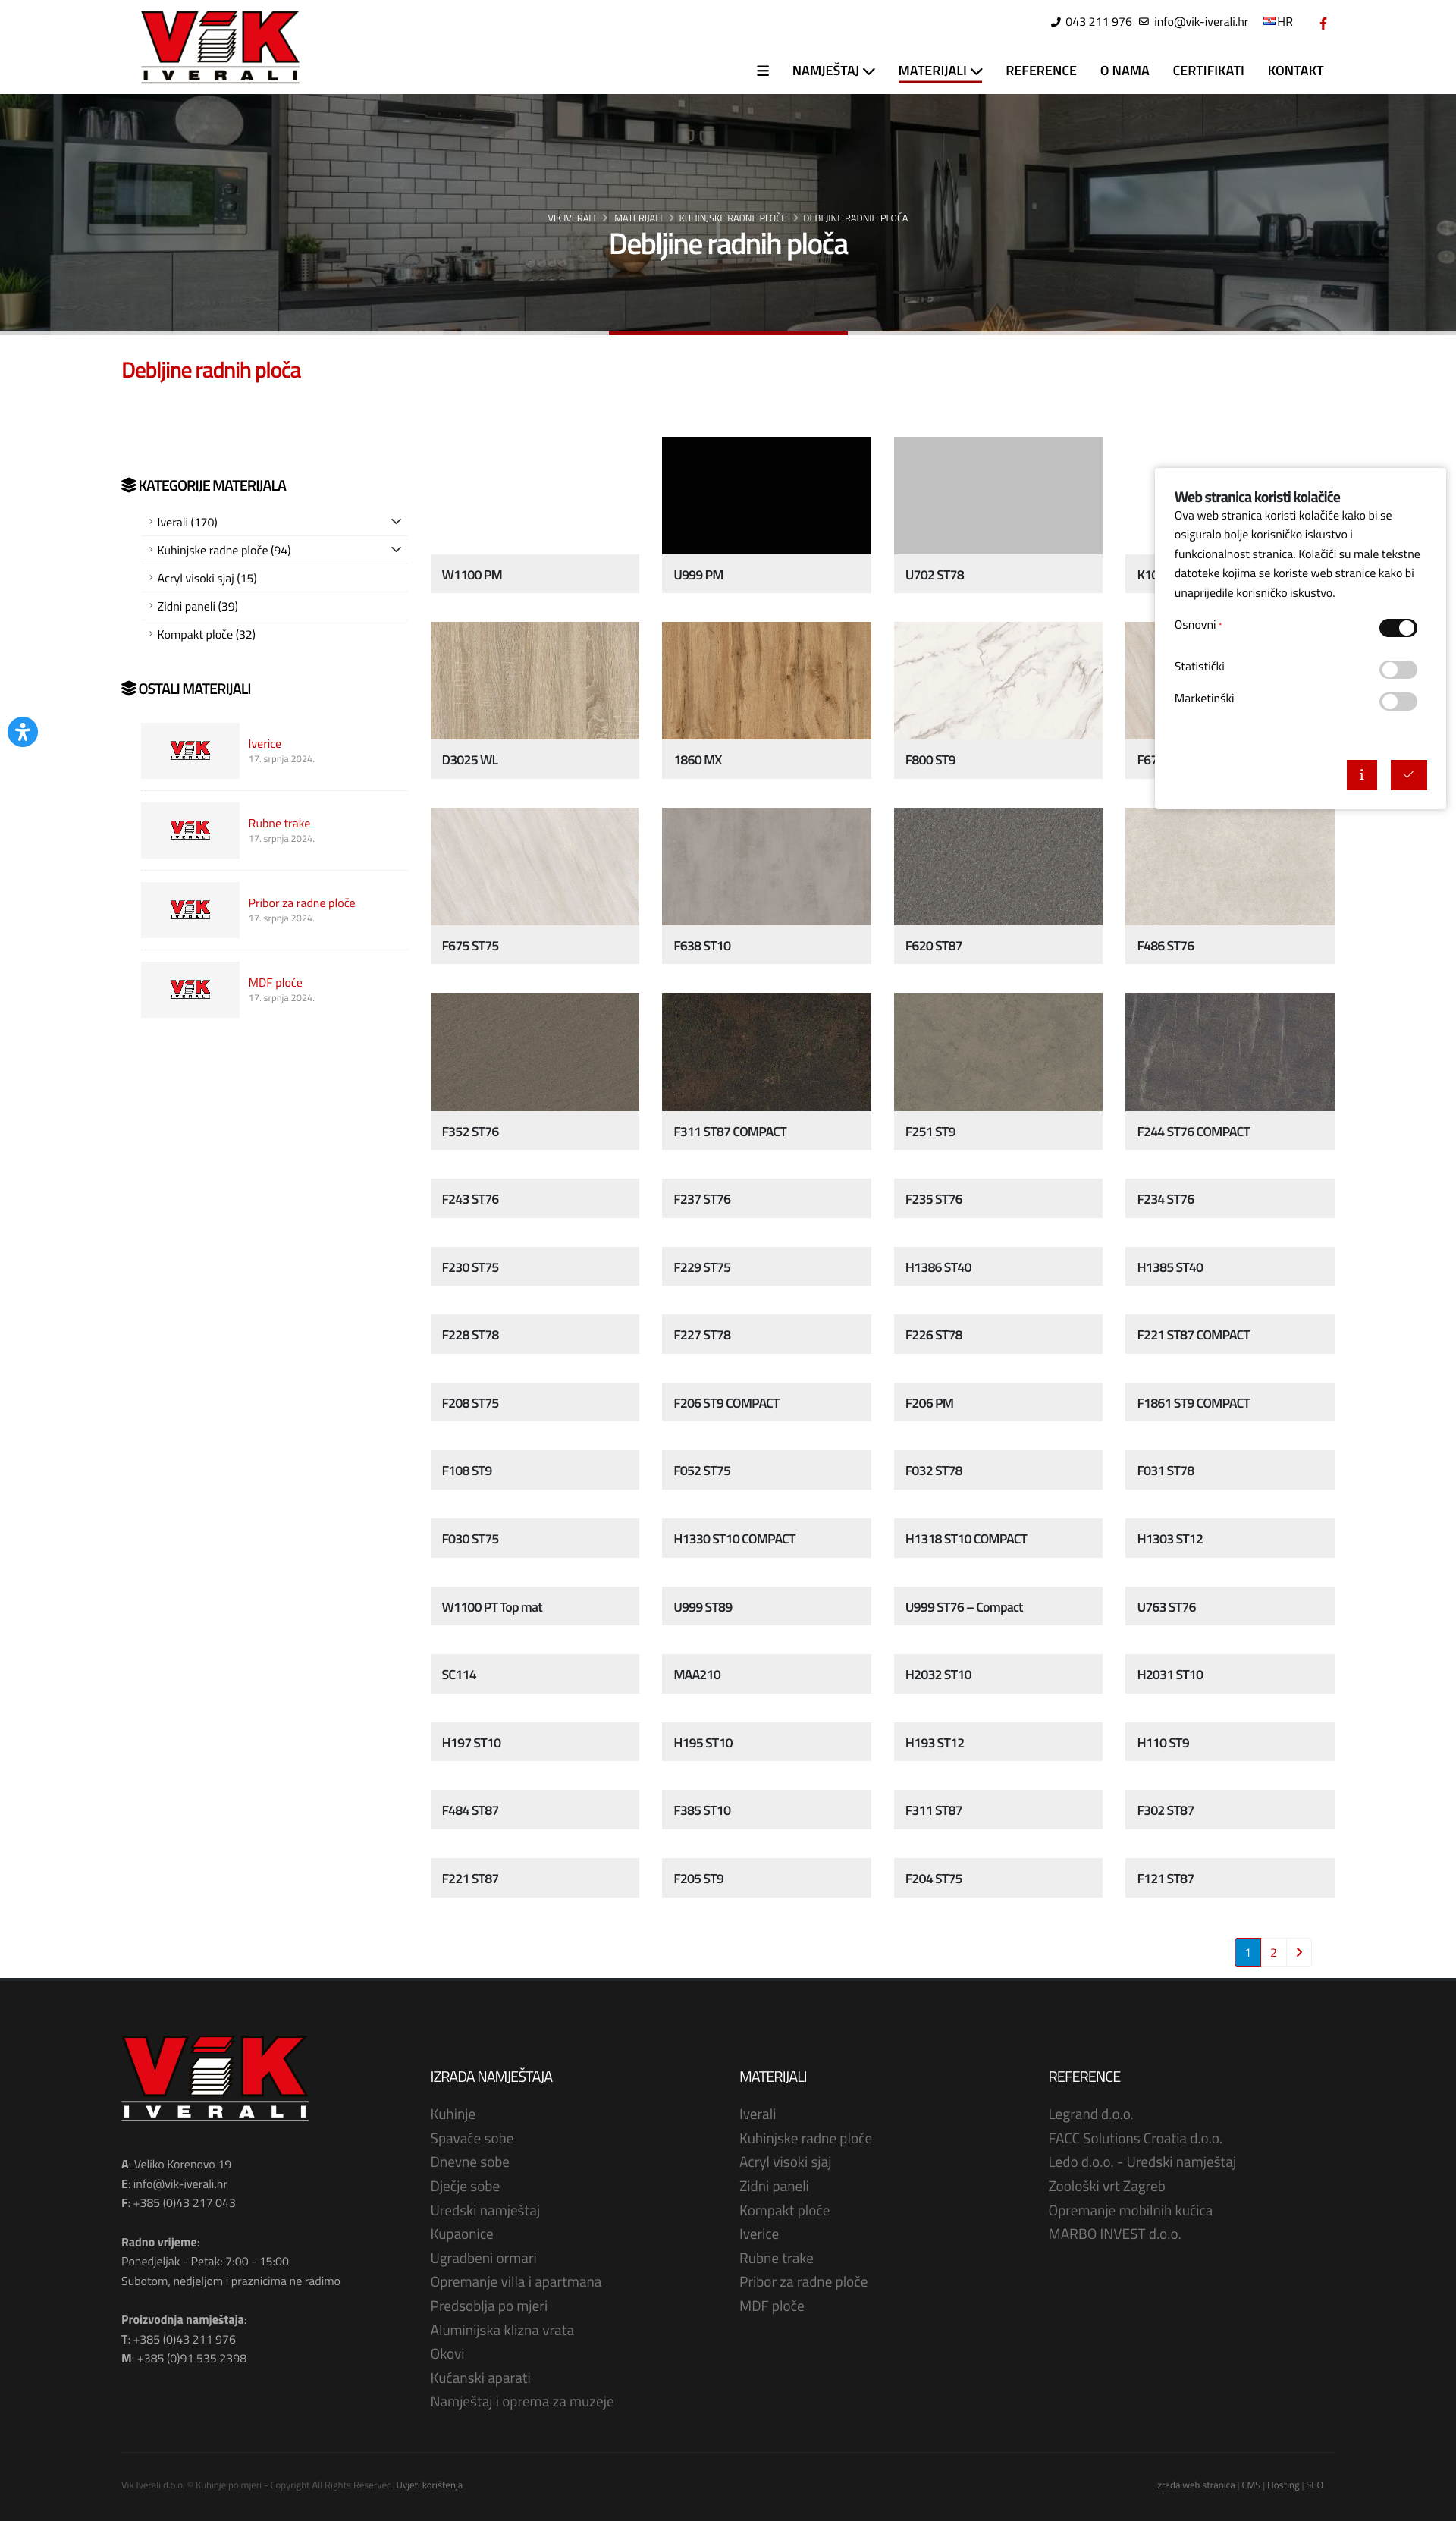Go to next page arrow in pagination
This screenshot has width=1456, height=2521.
tap(1299, 1952)
